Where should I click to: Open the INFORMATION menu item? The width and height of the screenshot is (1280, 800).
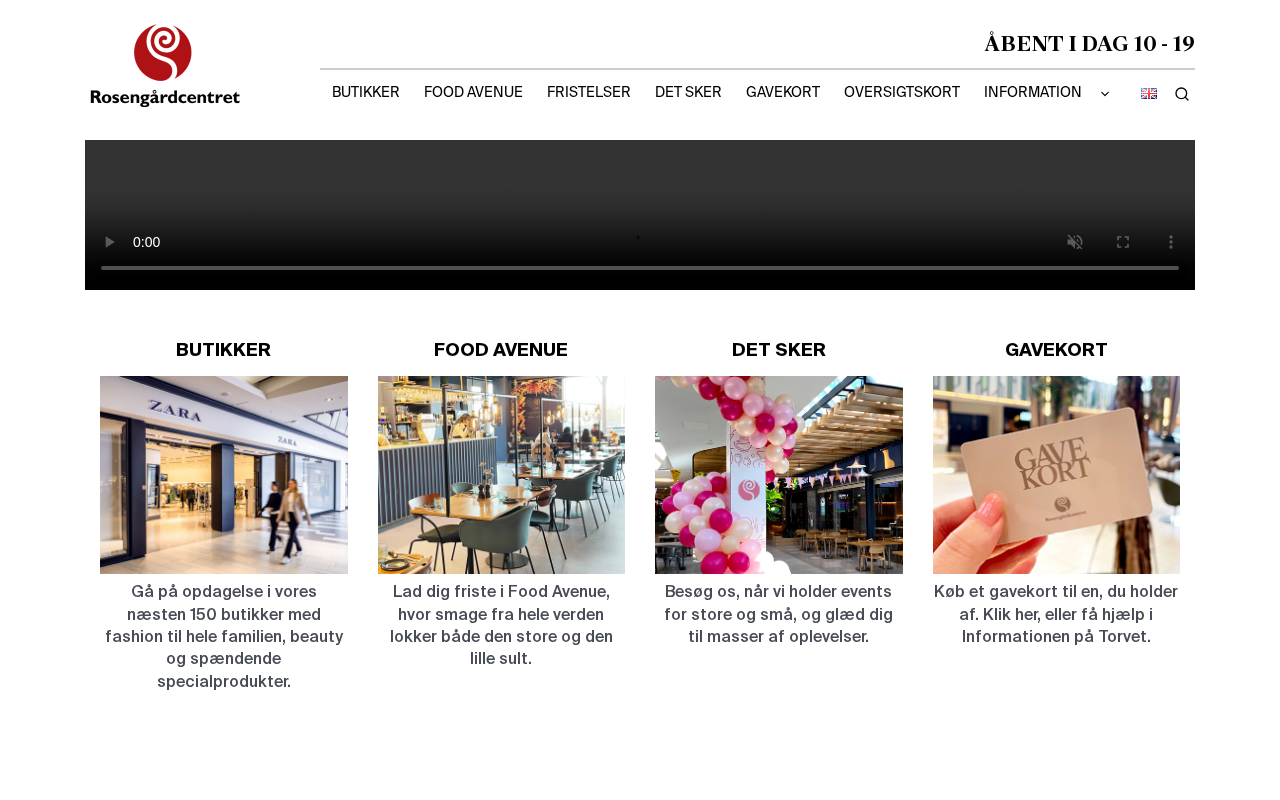click(x=1033, y=92)
